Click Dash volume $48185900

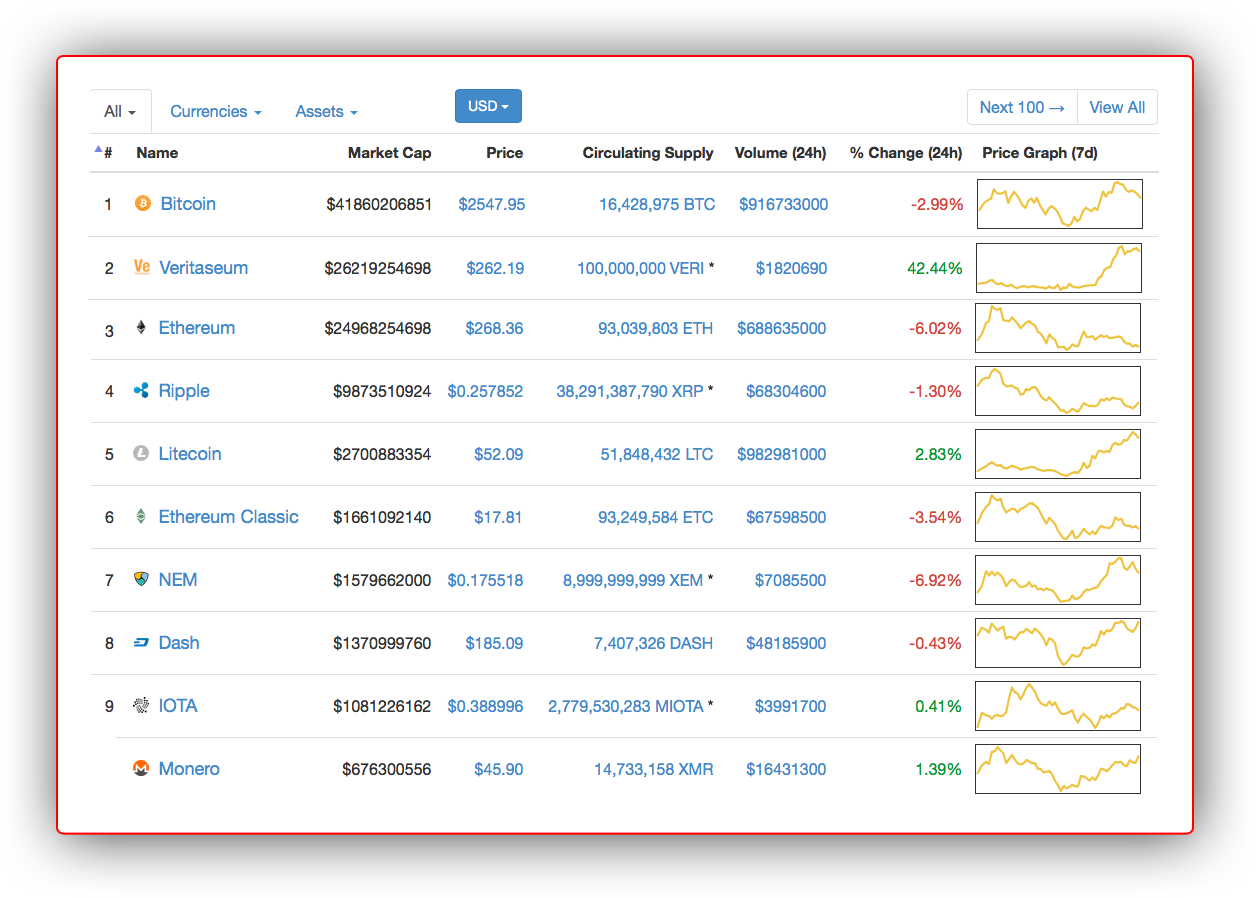(786, 643)
